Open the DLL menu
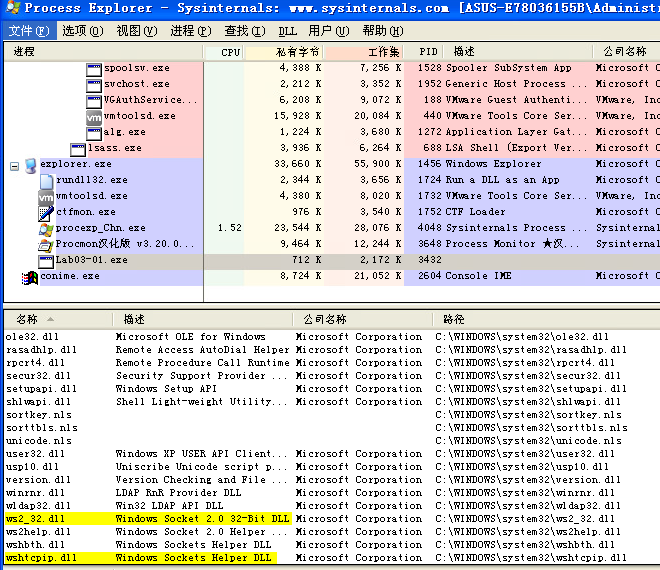 point(287,31)
